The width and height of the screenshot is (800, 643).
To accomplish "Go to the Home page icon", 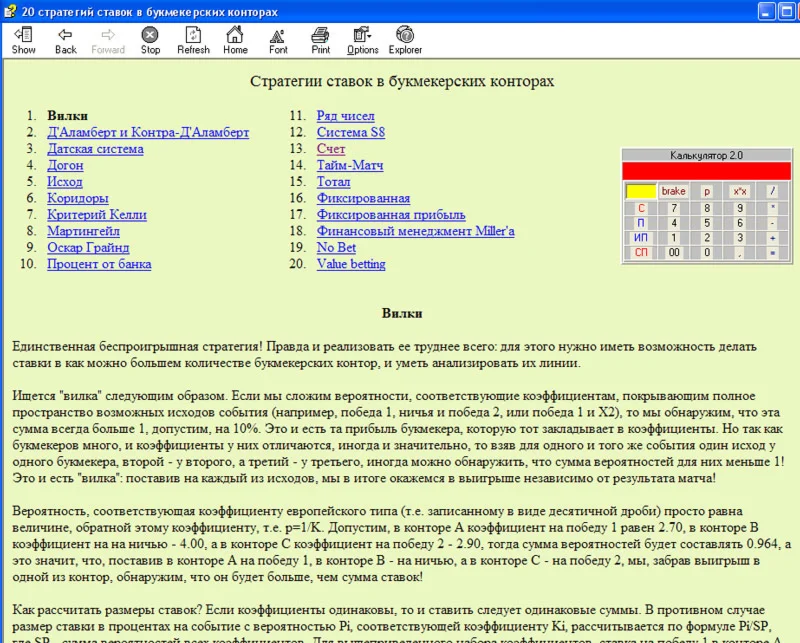I will tap(235, 40).
